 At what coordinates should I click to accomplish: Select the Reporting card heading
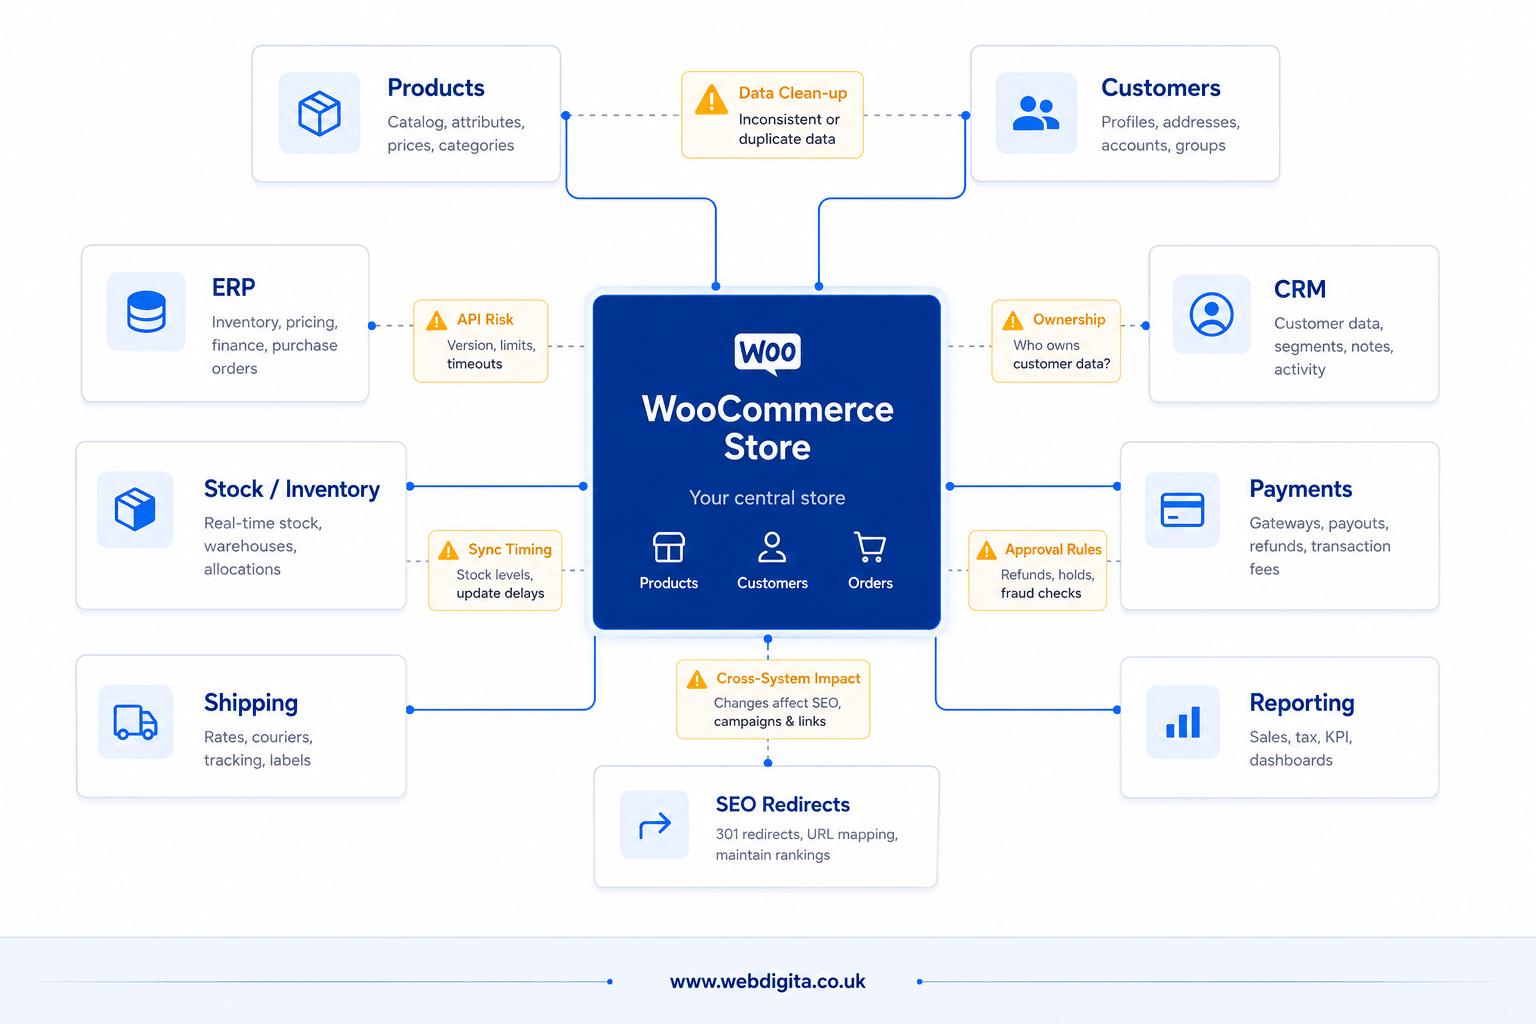[1302, 703]
